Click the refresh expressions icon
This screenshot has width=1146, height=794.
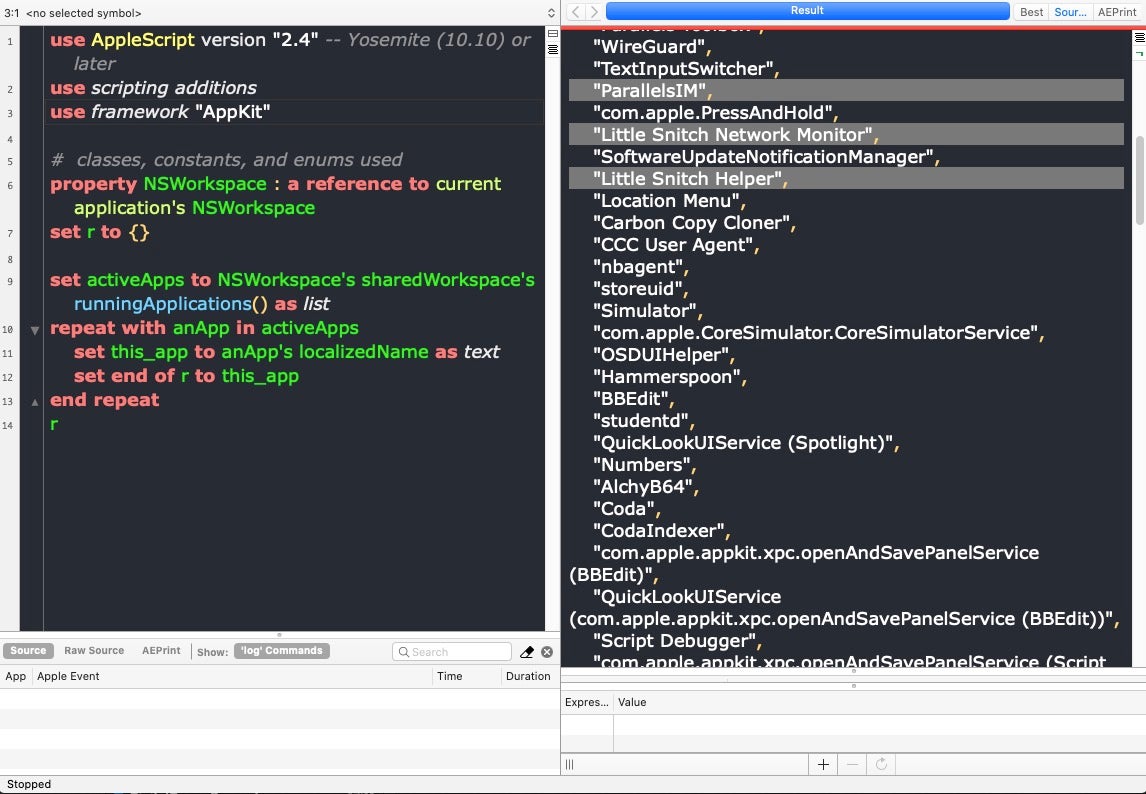(881, 764)
